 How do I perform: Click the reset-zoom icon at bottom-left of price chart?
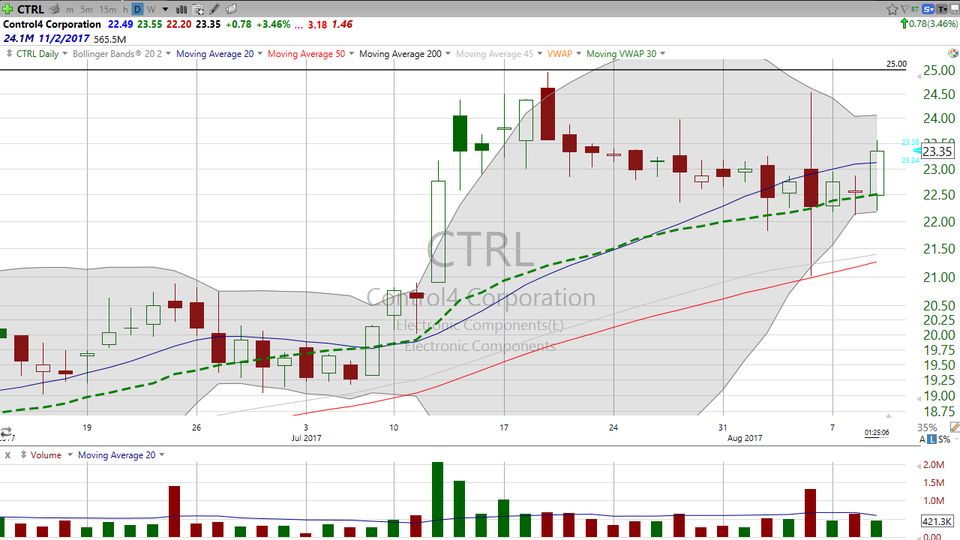pos(6,432)
